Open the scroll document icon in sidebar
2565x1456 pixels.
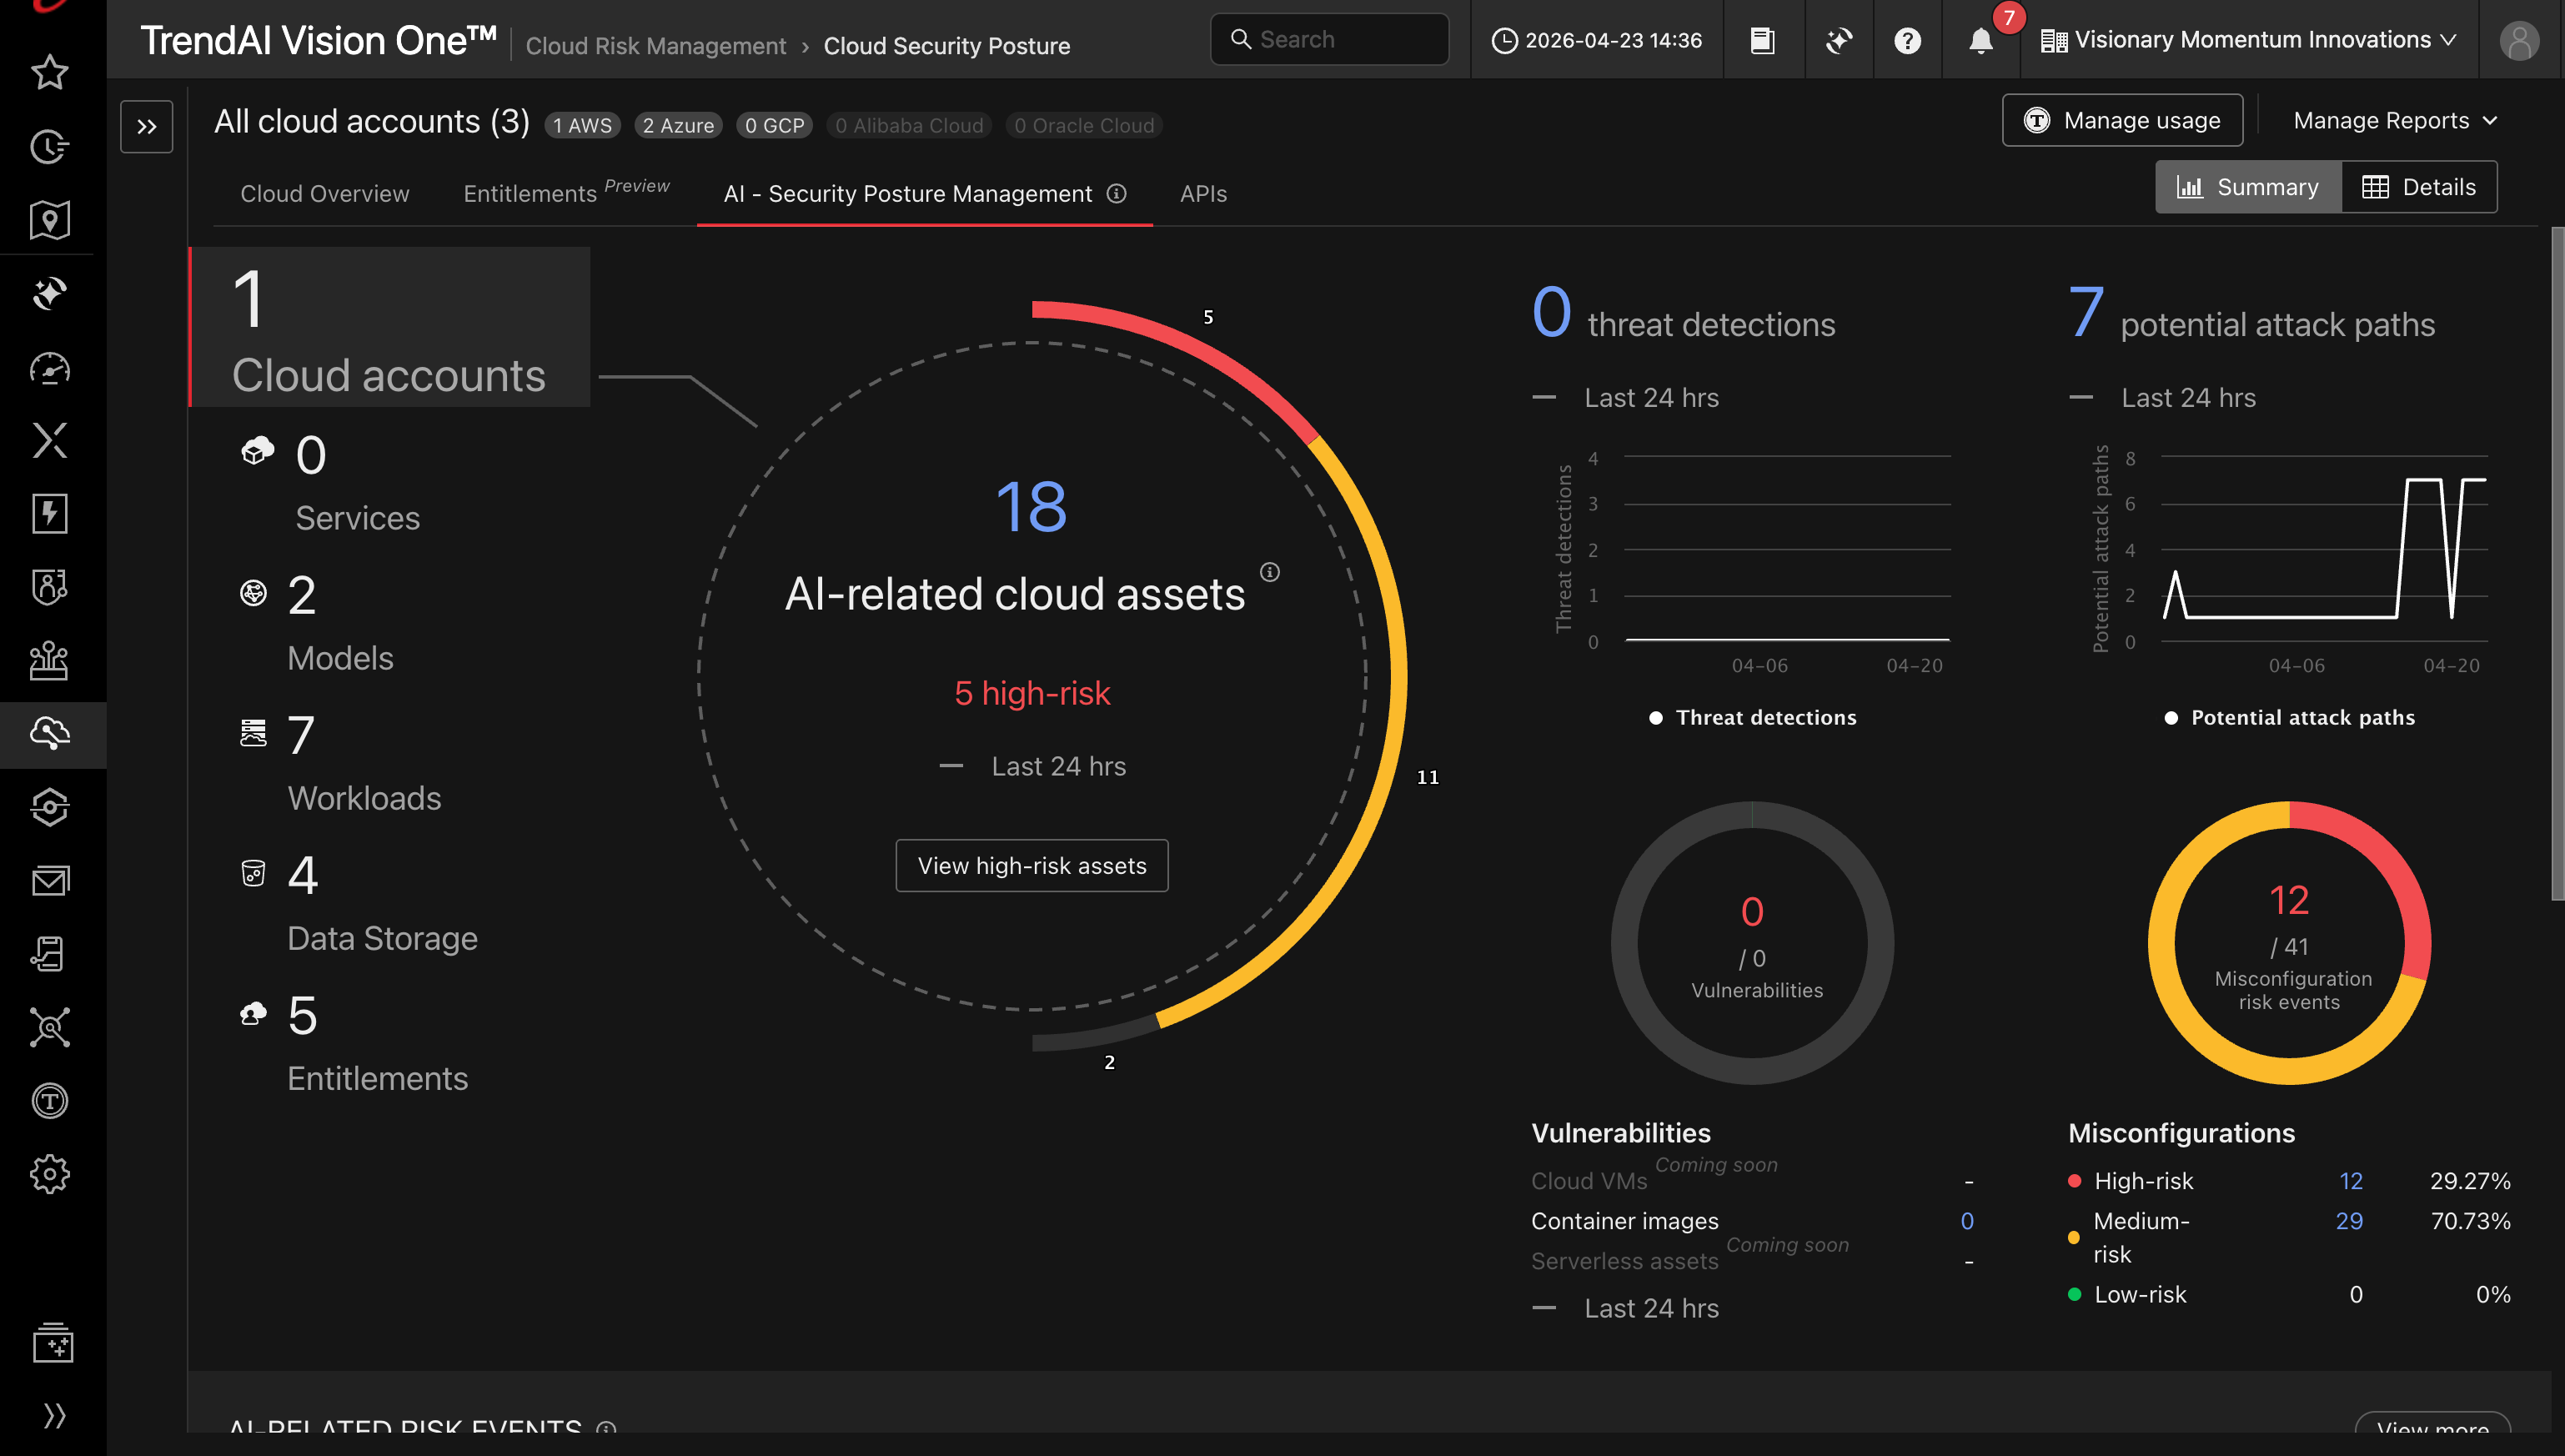[50, 954]
